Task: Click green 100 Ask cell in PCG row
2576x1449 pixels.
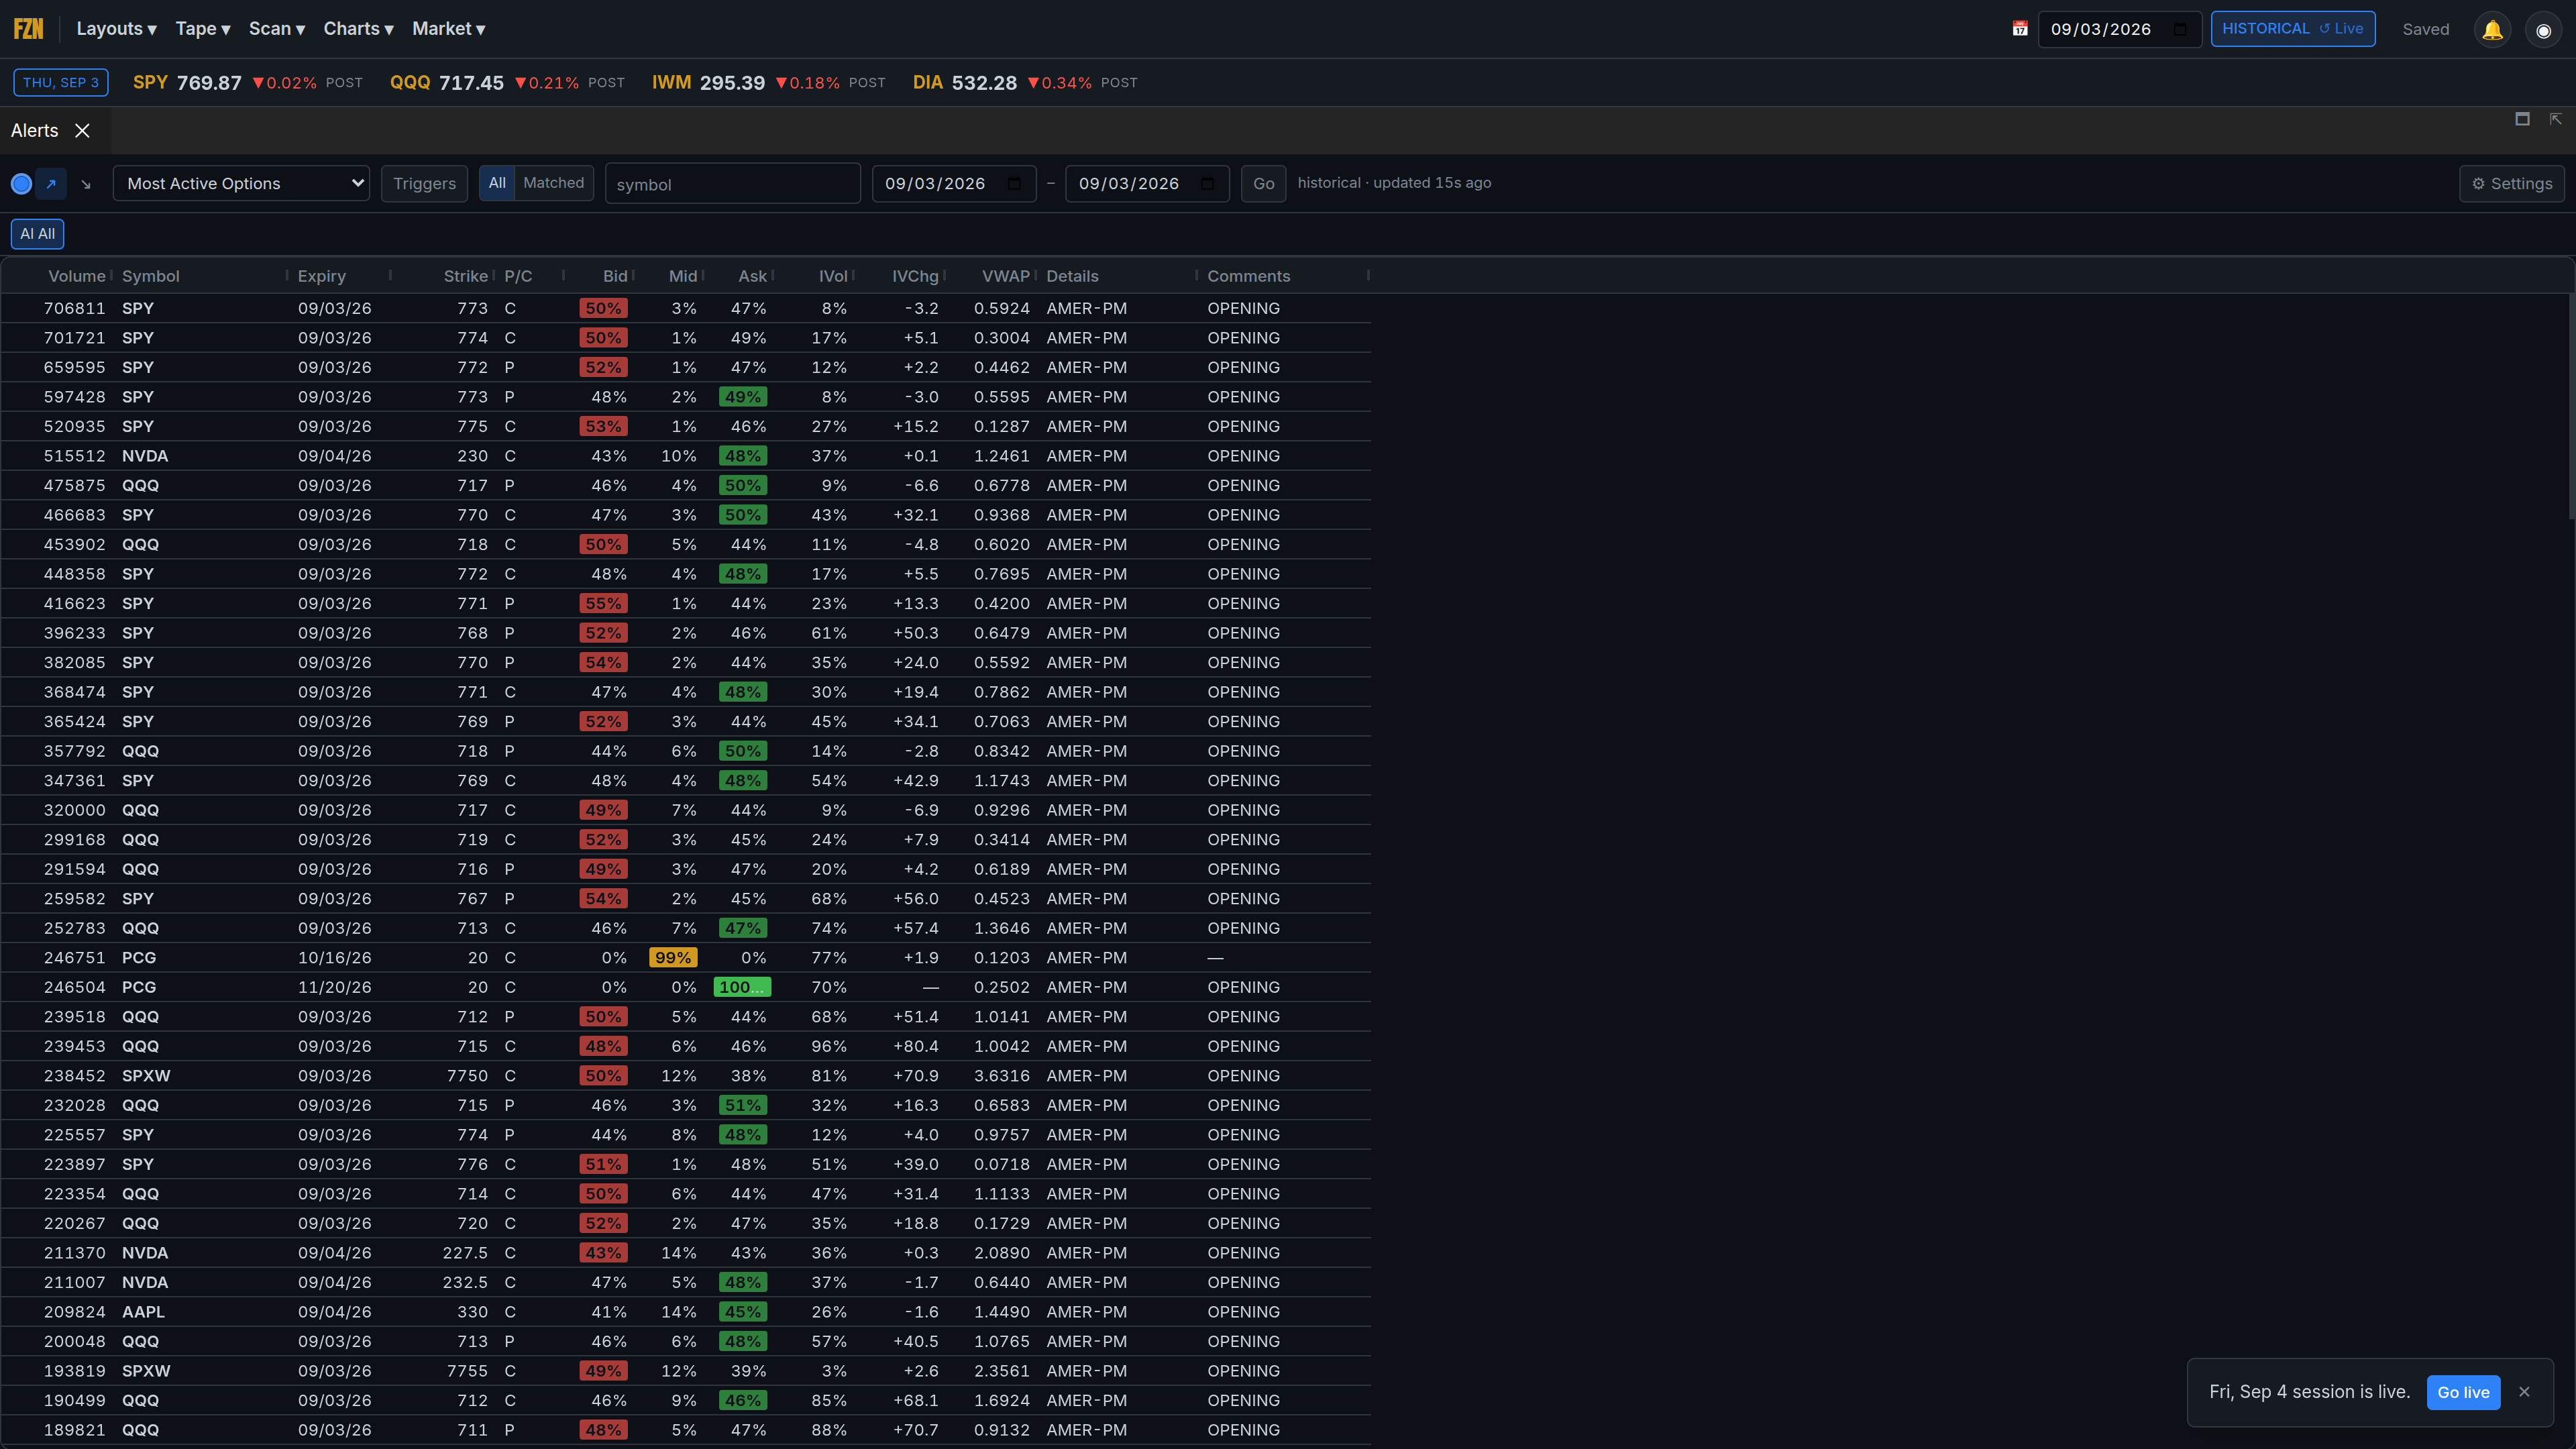Action: pyautogui.click(x=742, y=987)
